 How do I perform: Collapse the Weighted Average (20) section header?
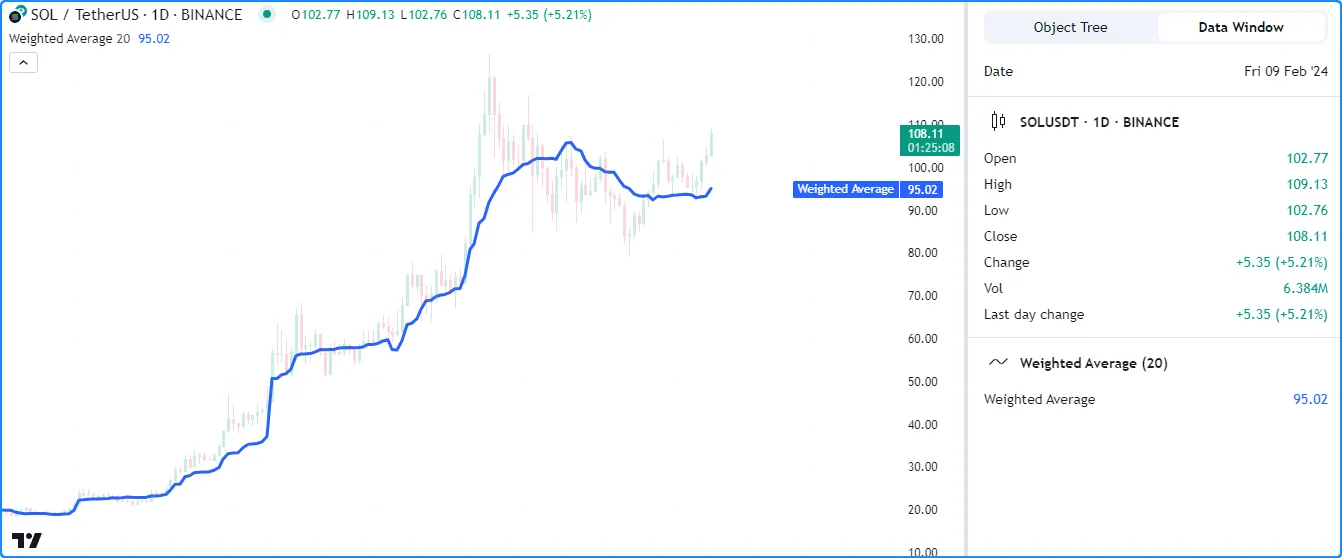1093,363
